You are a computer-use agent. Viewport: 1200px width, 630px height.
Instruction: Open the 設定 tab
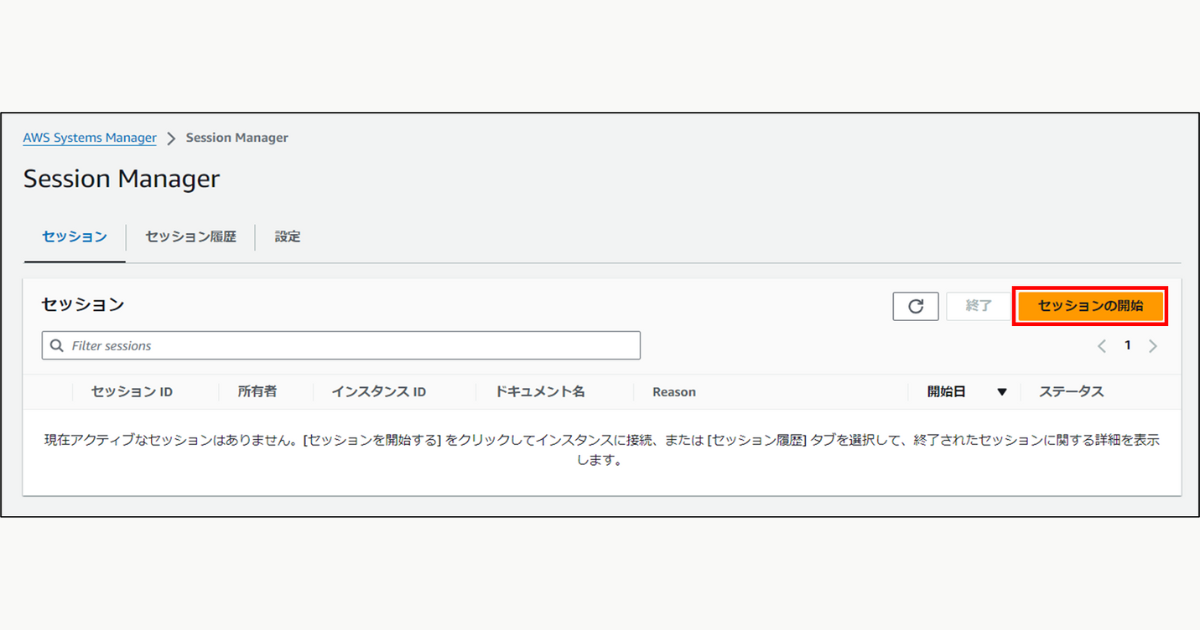coord(287,236)
